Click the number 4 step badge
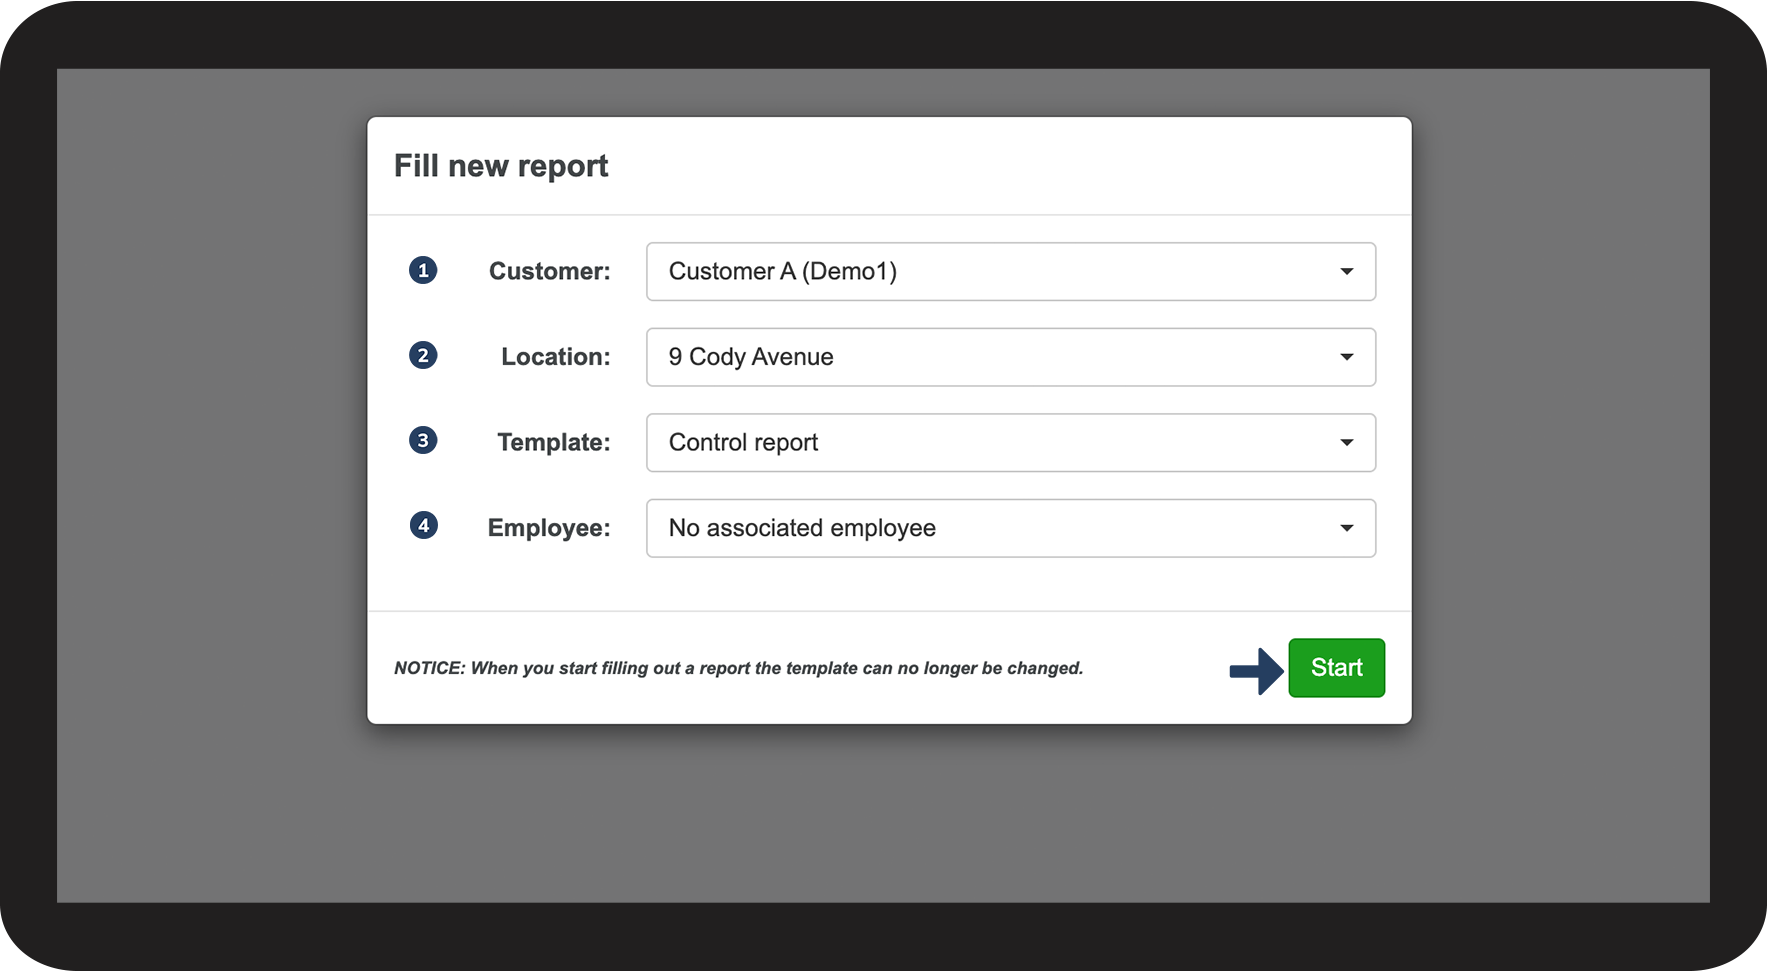 (423, 525)
